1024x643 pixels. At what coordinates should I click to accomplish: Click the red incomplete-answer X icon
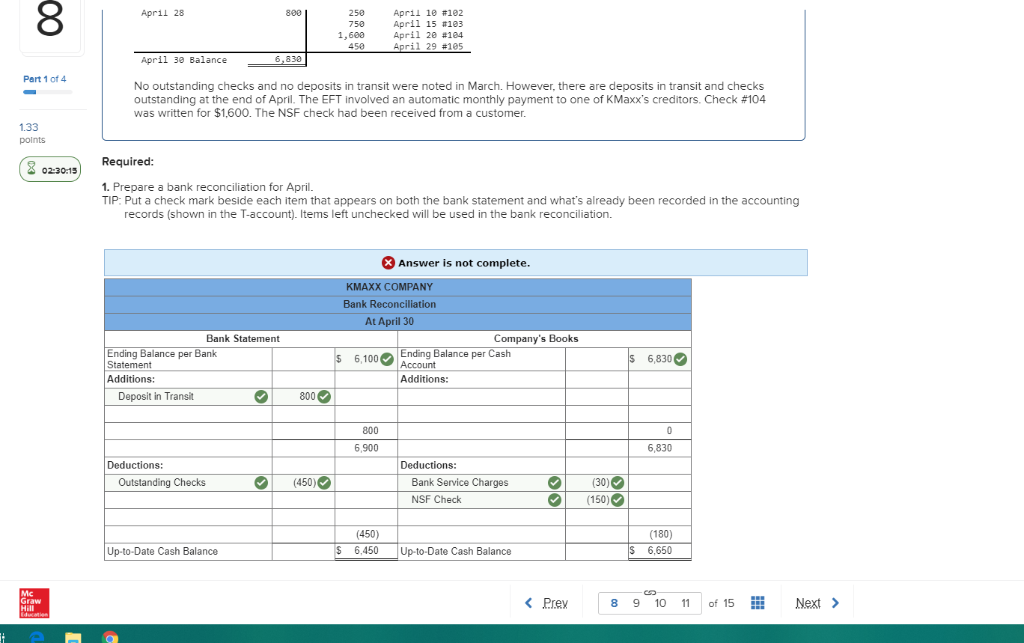pyautogui.click(x=388, y=262)
